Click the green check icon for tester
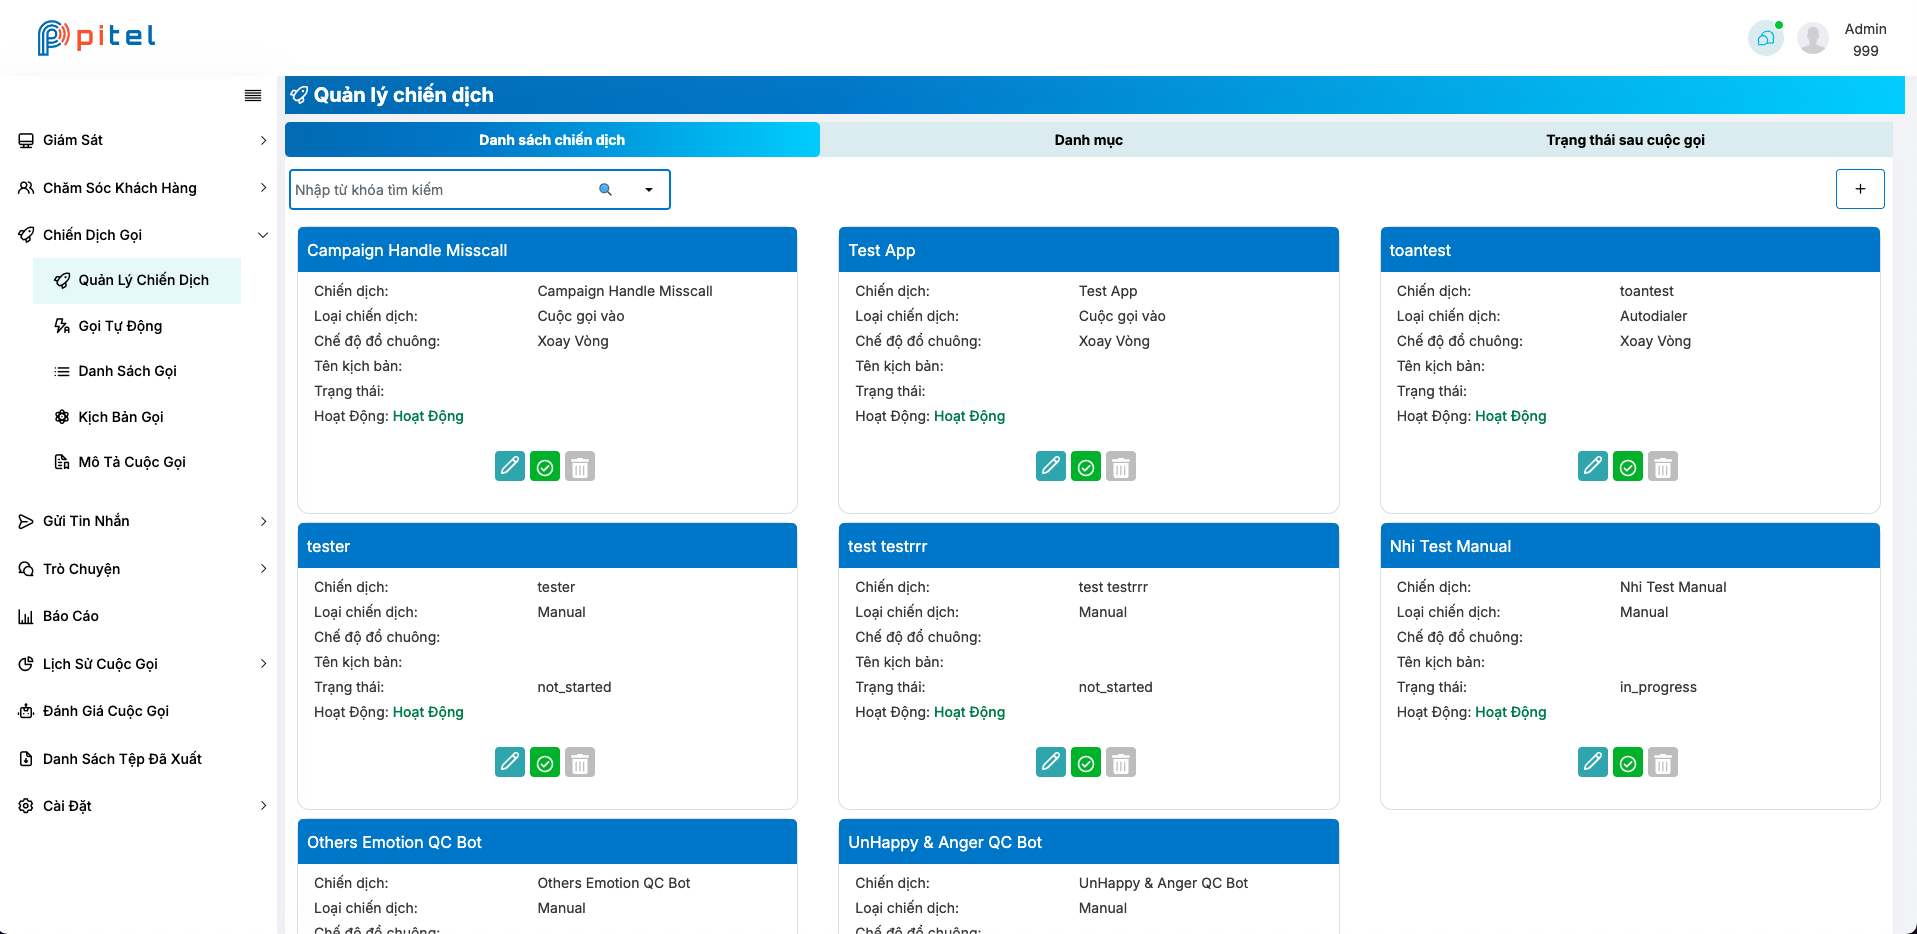This screenshot has width=1917, height=934. 545,762
